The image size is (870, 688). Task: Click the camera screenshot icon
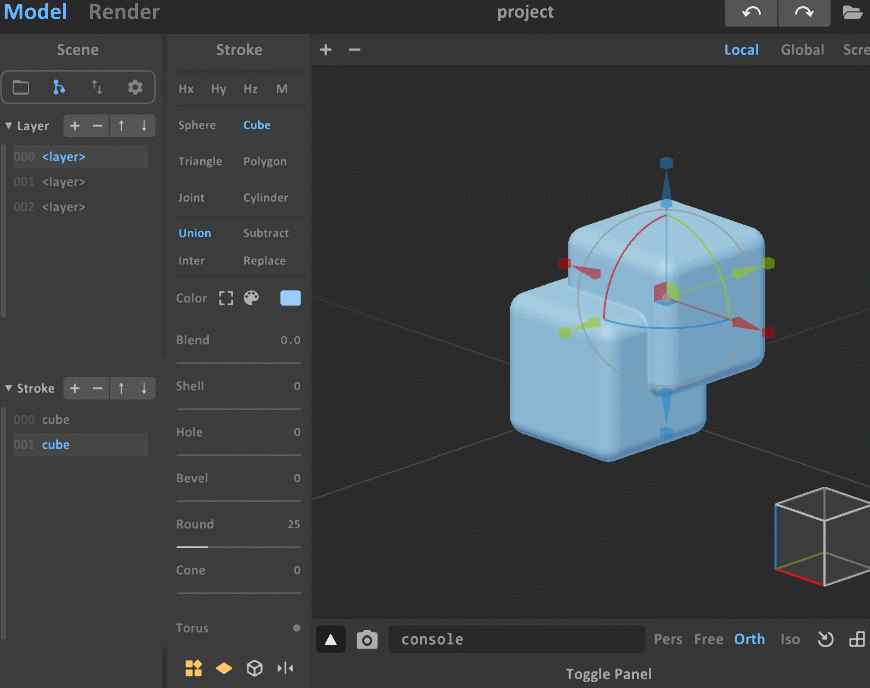tap(367, 640)
